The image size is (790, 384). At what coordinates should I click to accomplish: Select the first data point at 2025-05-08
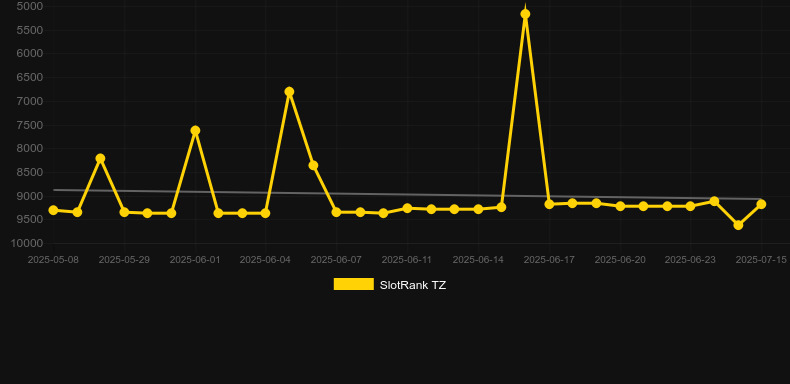tap(53, 210)
